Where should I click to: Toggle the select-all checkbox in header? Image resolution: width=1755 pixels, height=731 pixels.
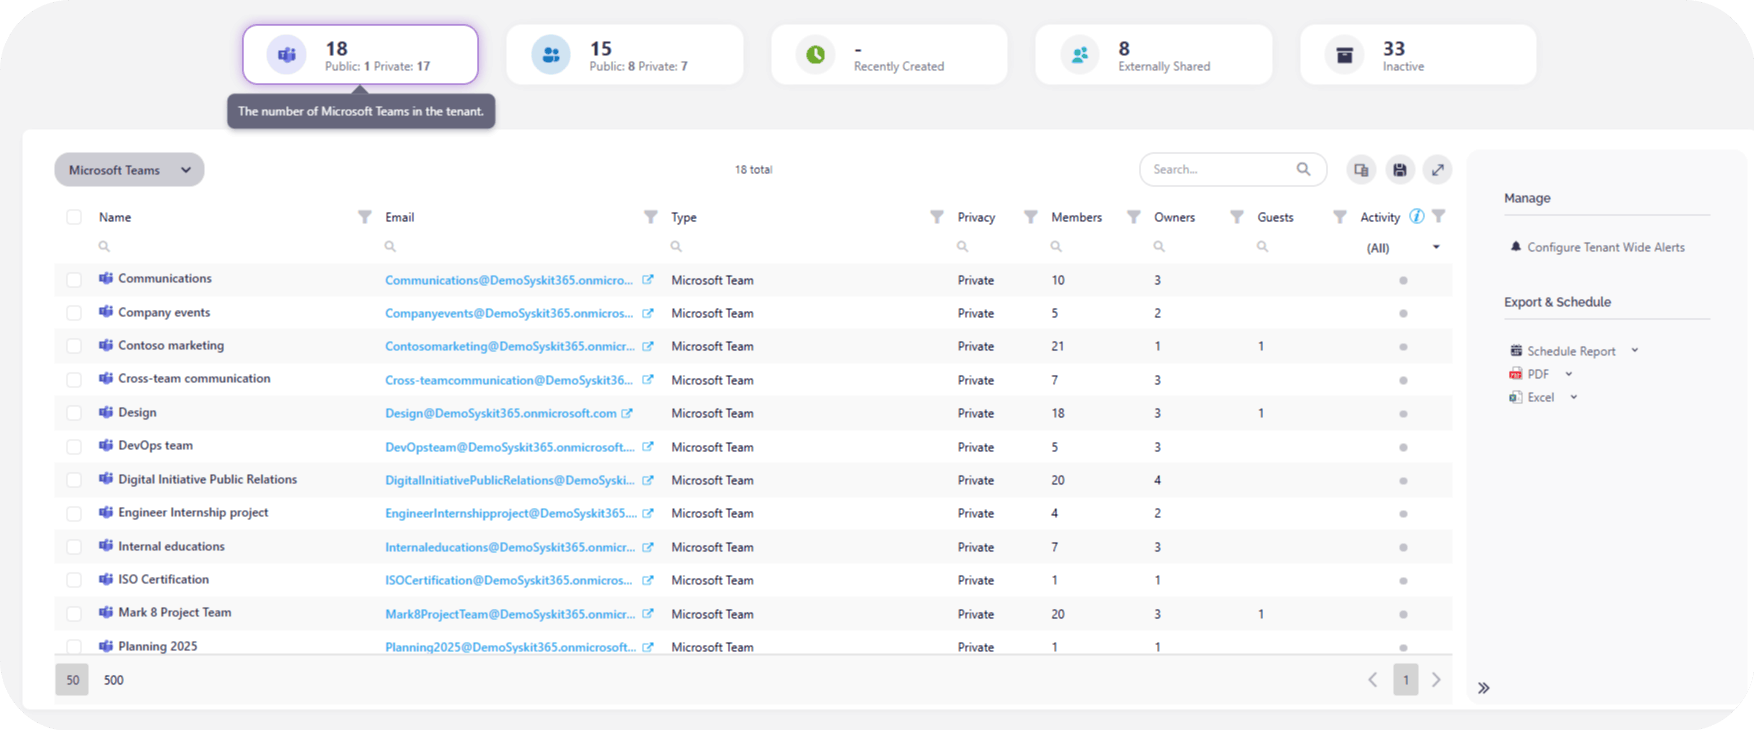pos(74,217)
